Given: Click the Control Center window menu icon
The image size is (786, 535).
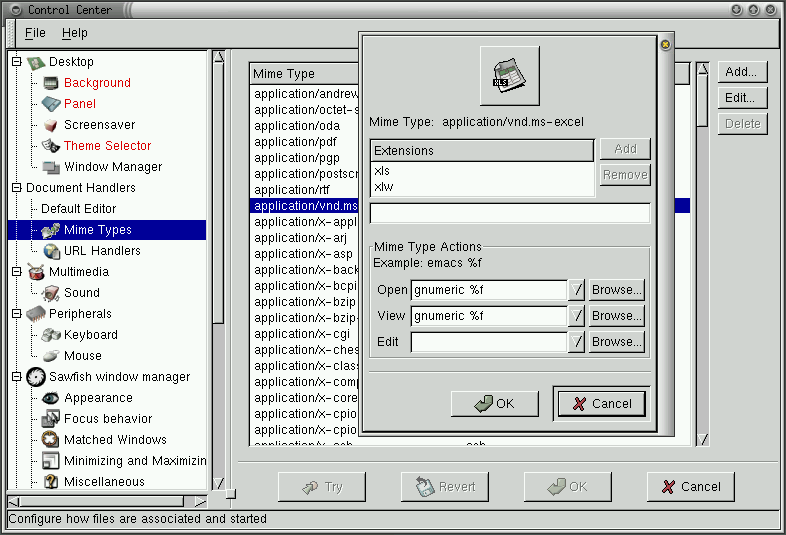Looking at the screenshot, I should pos(17,10).
